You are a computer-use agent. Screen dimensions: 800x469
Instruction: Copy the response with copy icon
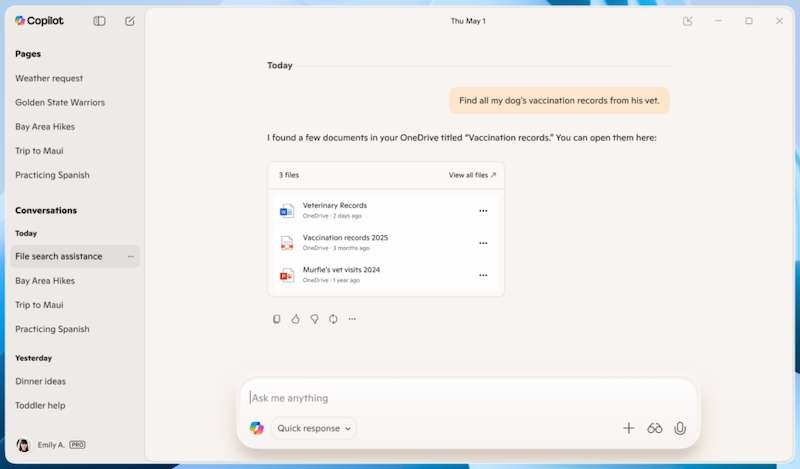coord(277,319)
